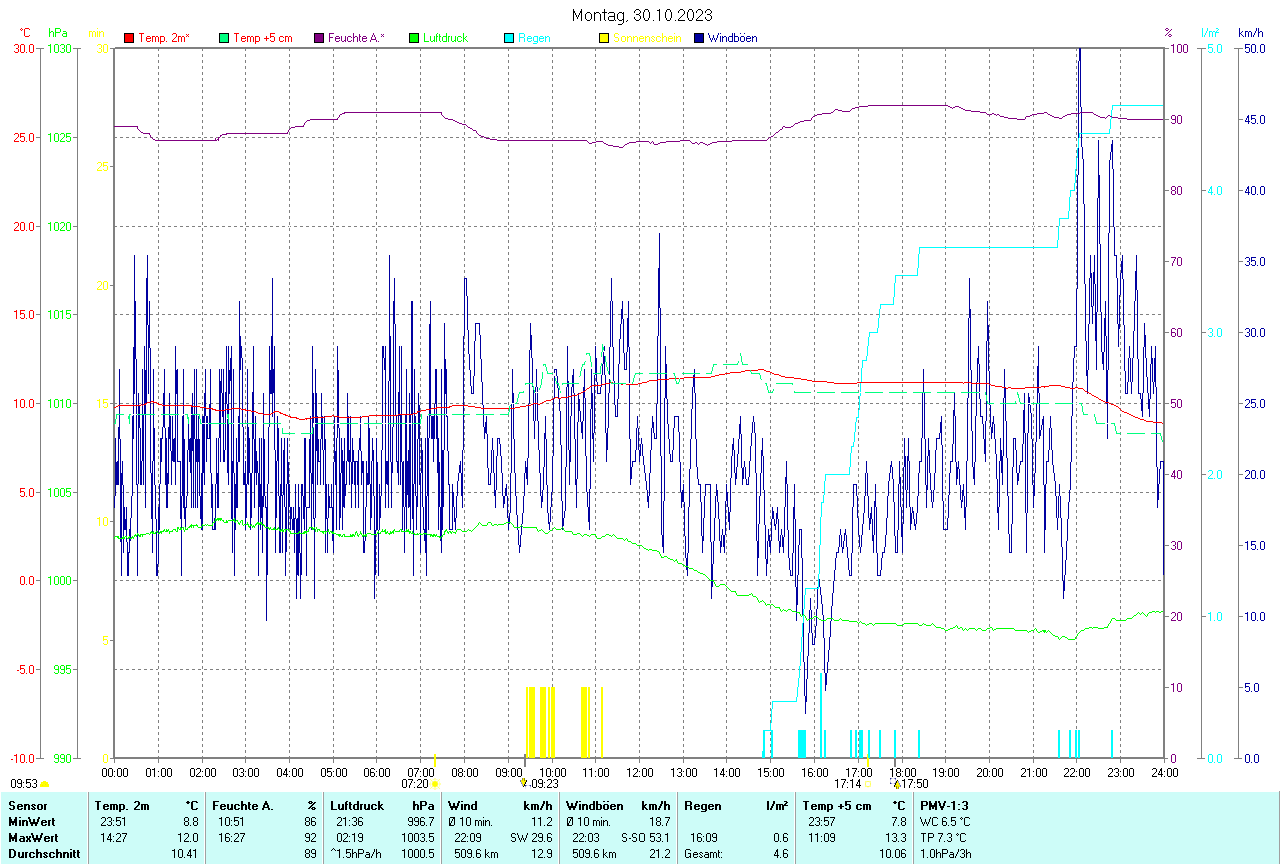Click the 'PMV-1:3' column header

(944, 805)
